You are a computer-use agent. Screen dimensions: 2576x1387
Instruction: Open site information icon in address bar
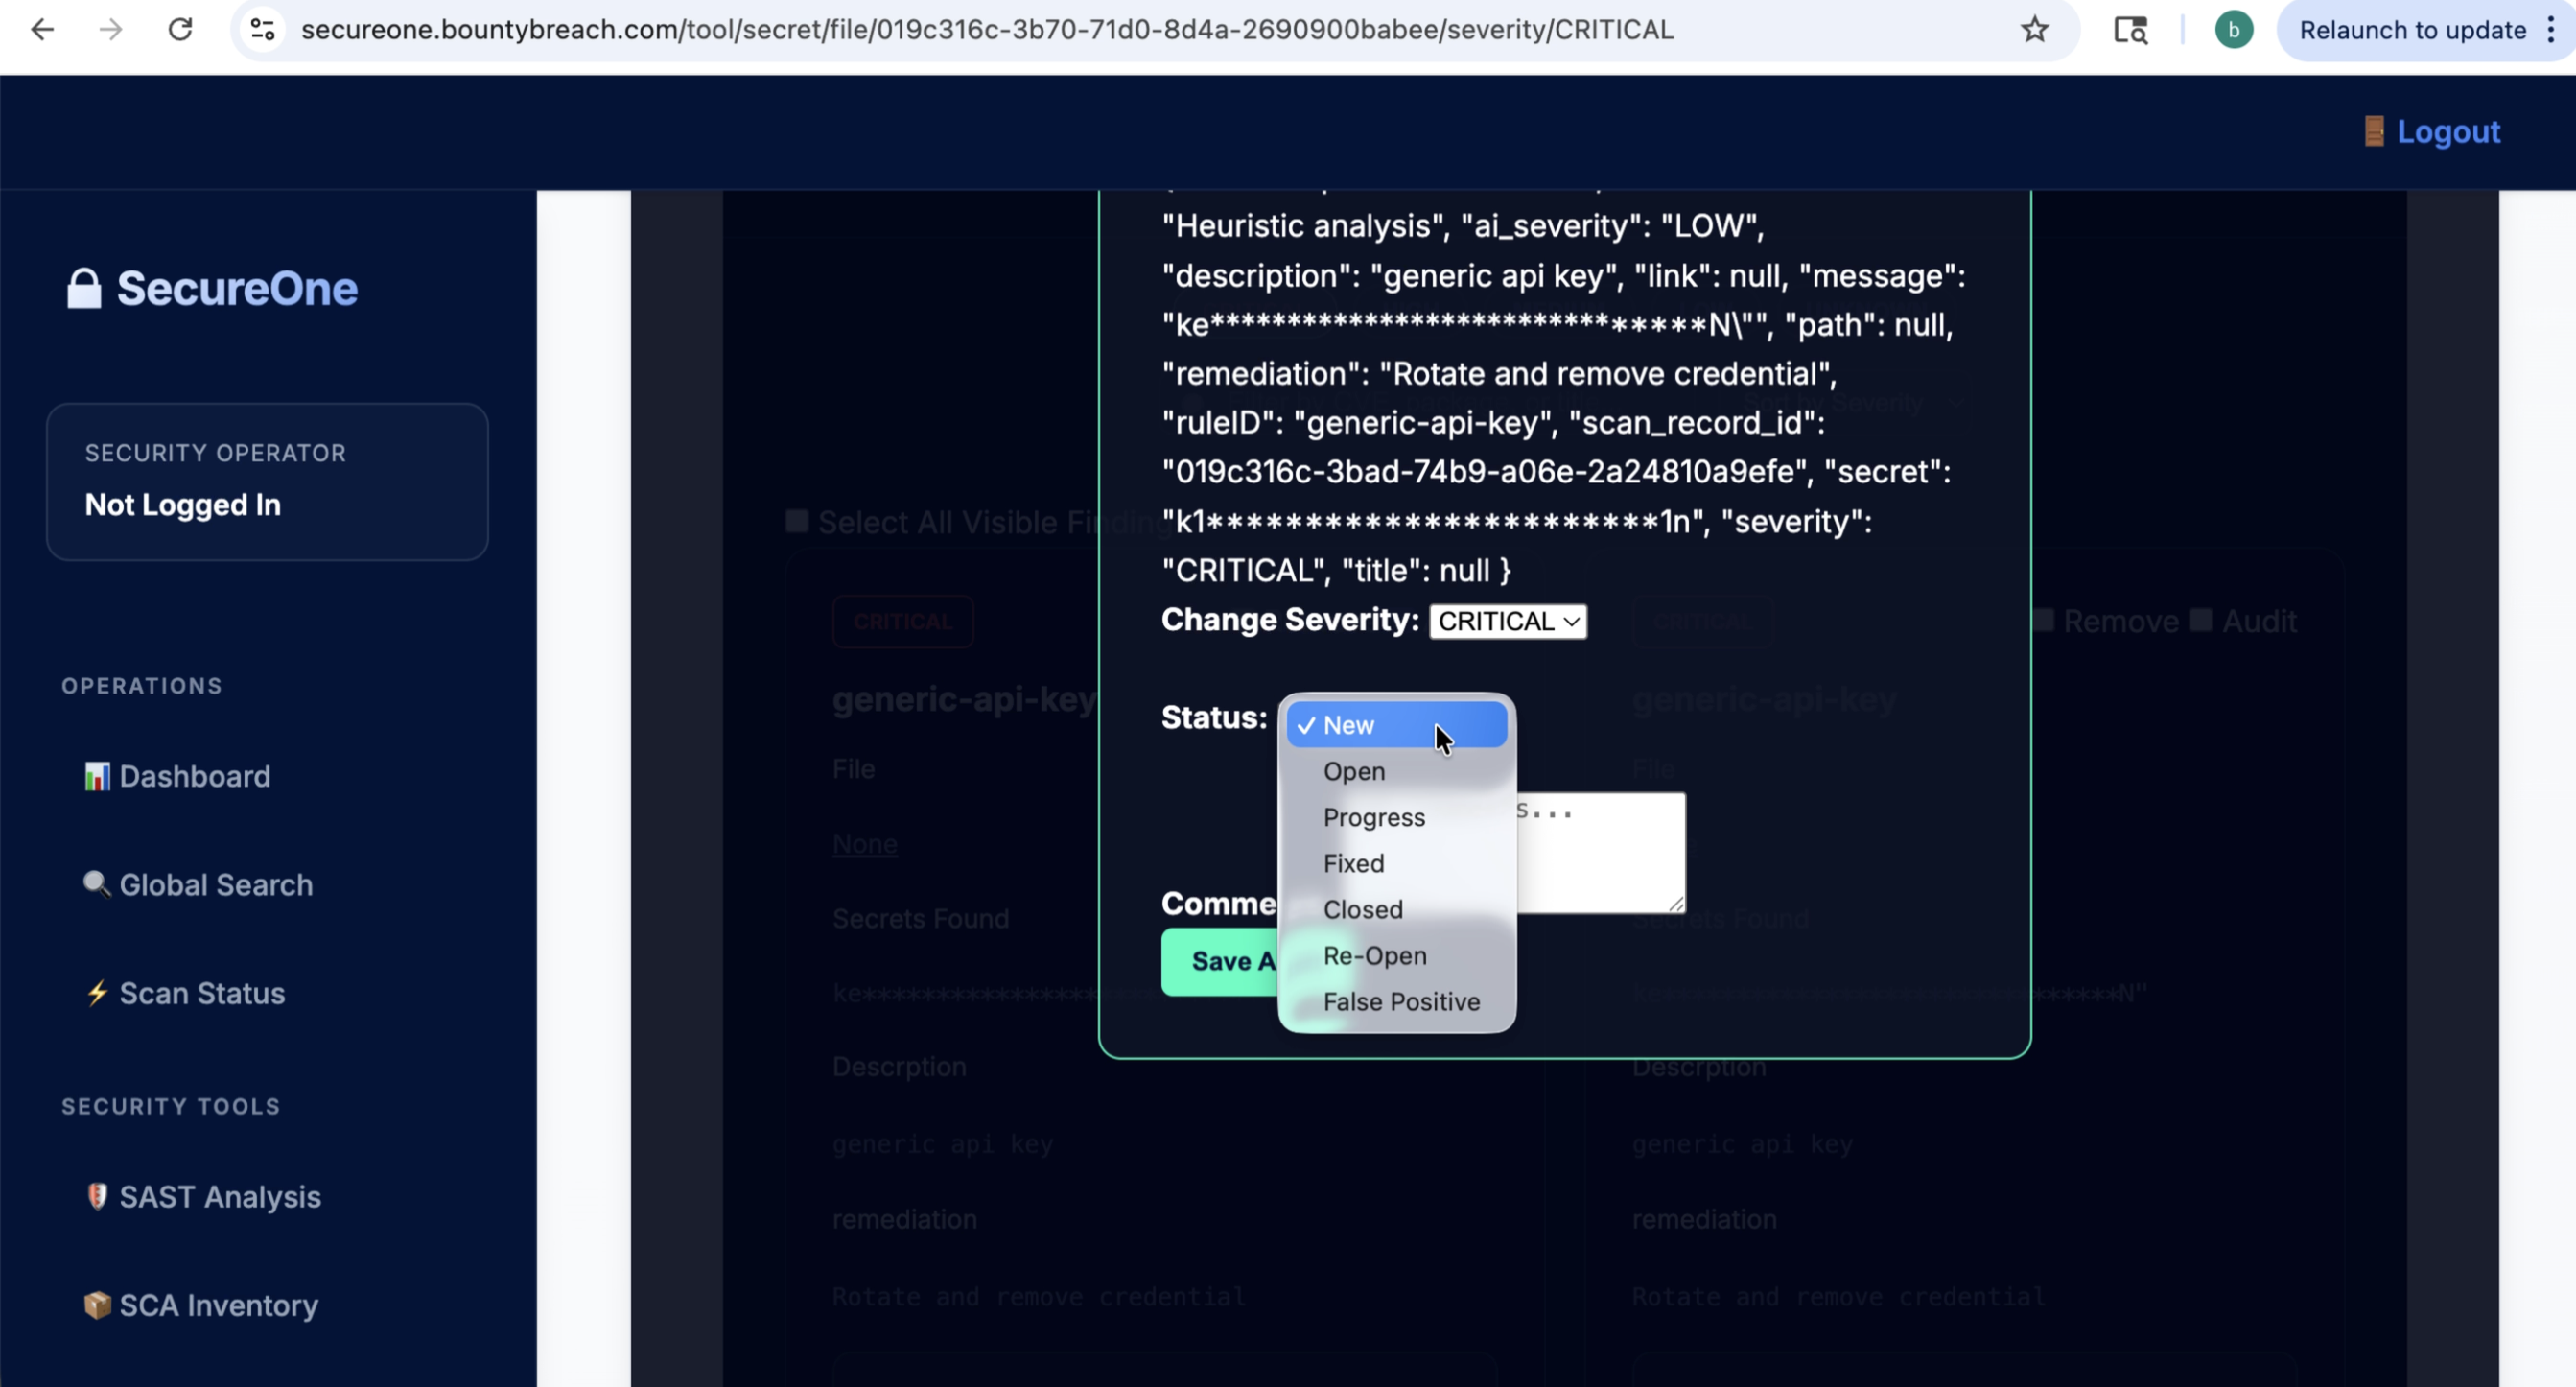263,30
